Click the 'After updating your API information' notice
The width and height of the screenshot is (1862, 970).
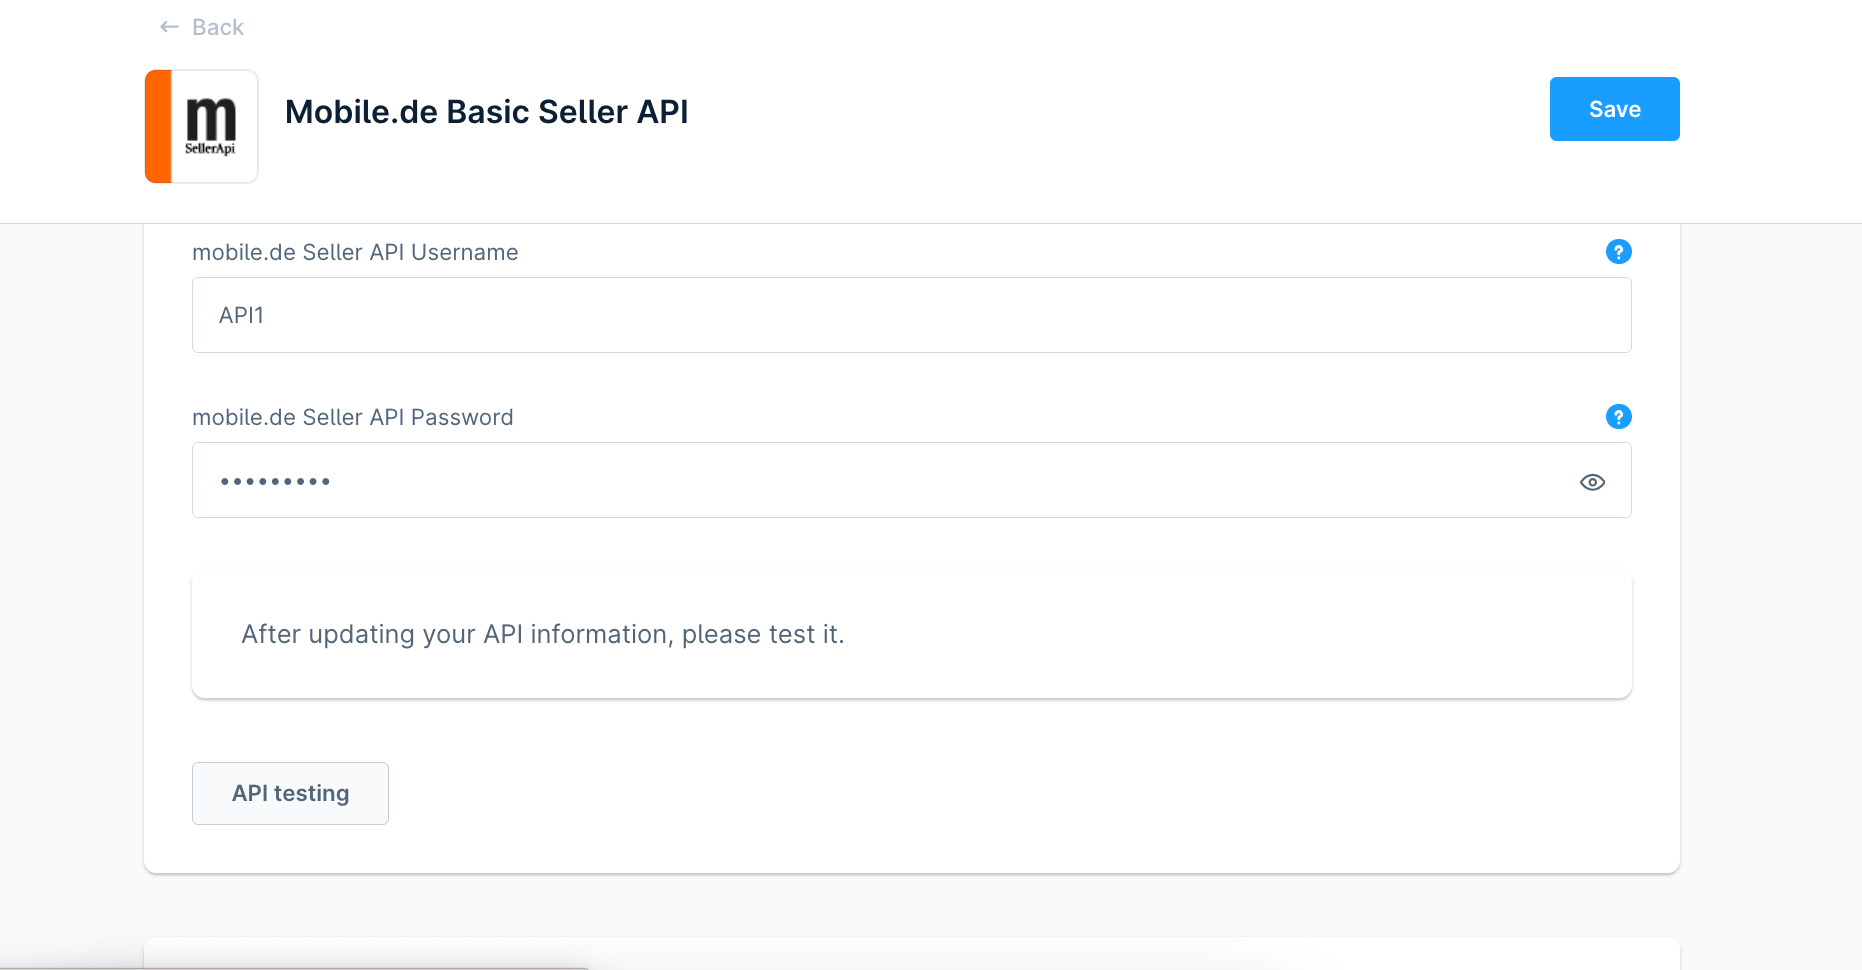[x=912, y=634]
